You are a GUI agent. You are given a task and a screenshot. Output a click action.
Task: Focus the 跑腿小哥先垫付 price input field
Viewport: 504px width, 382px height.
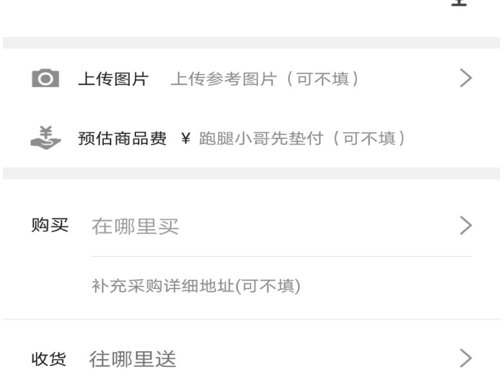[303, 138]
